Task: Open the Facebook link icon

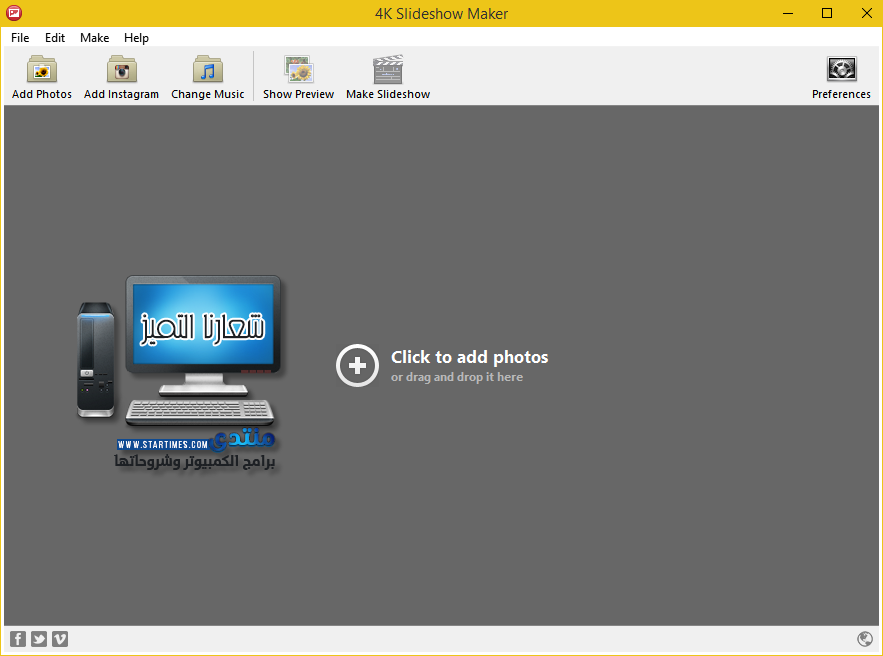Action: coord(18,639)
